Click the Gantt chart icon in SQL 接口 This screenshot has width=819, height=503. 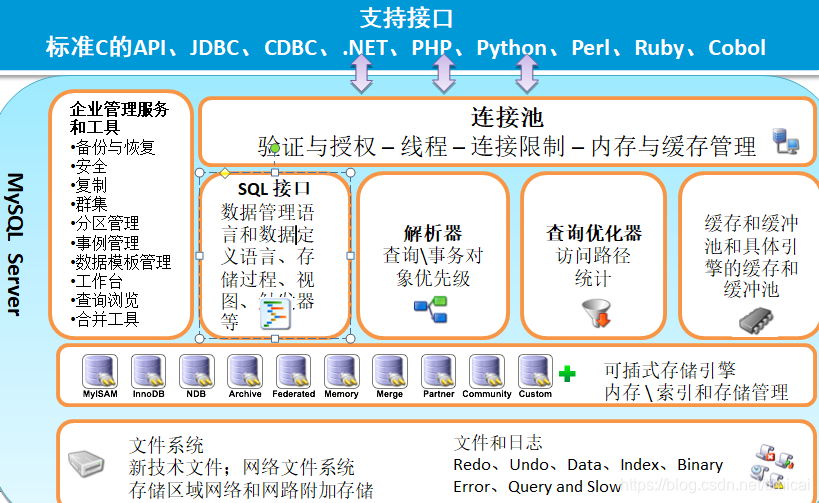275,314
